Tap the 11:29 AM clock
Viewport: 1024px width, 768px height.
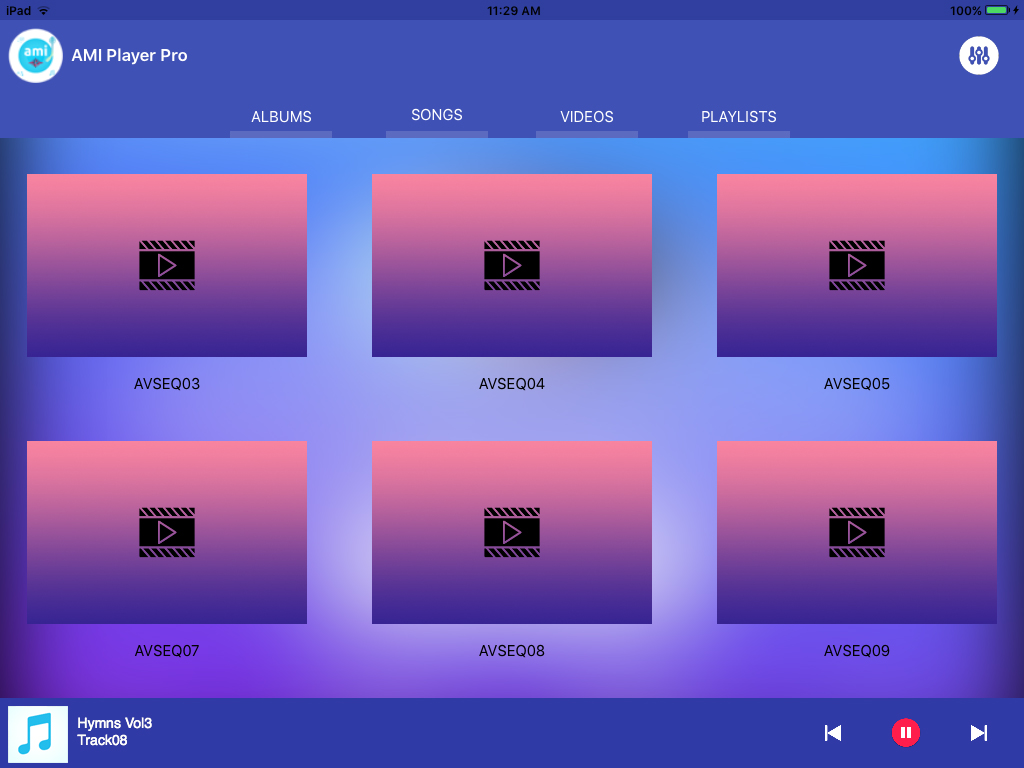point(514,10)
